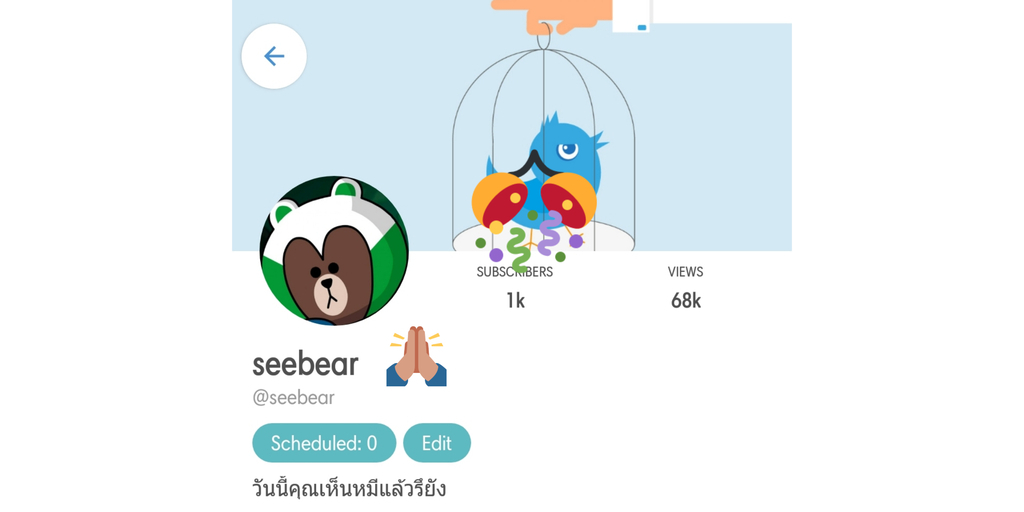Click the hook ring atop the cage
The width and height of the screenshot is (1024, 512).
[x=544, y=37]
